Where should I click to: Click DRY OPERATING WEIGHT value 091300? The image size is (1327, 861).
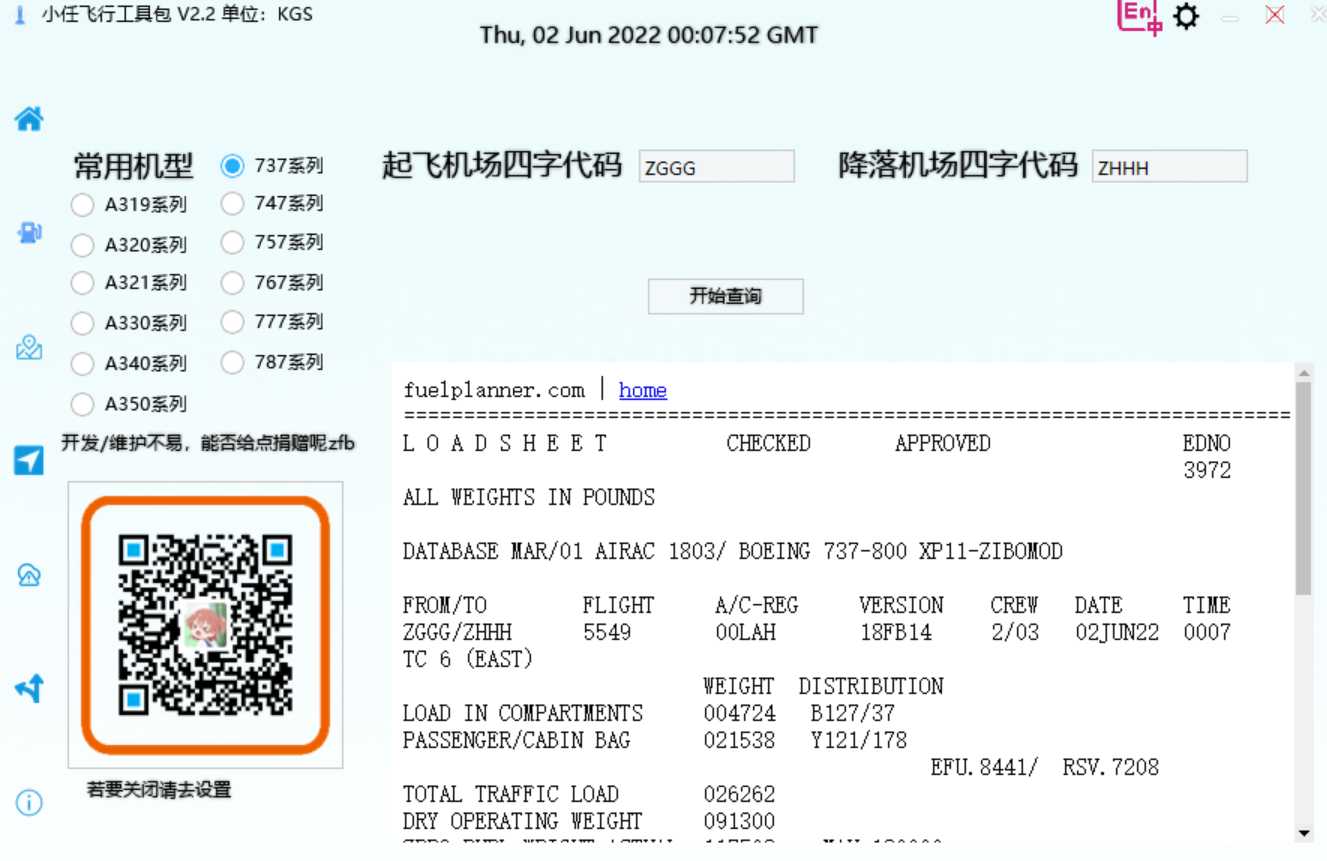coord(739,822)
